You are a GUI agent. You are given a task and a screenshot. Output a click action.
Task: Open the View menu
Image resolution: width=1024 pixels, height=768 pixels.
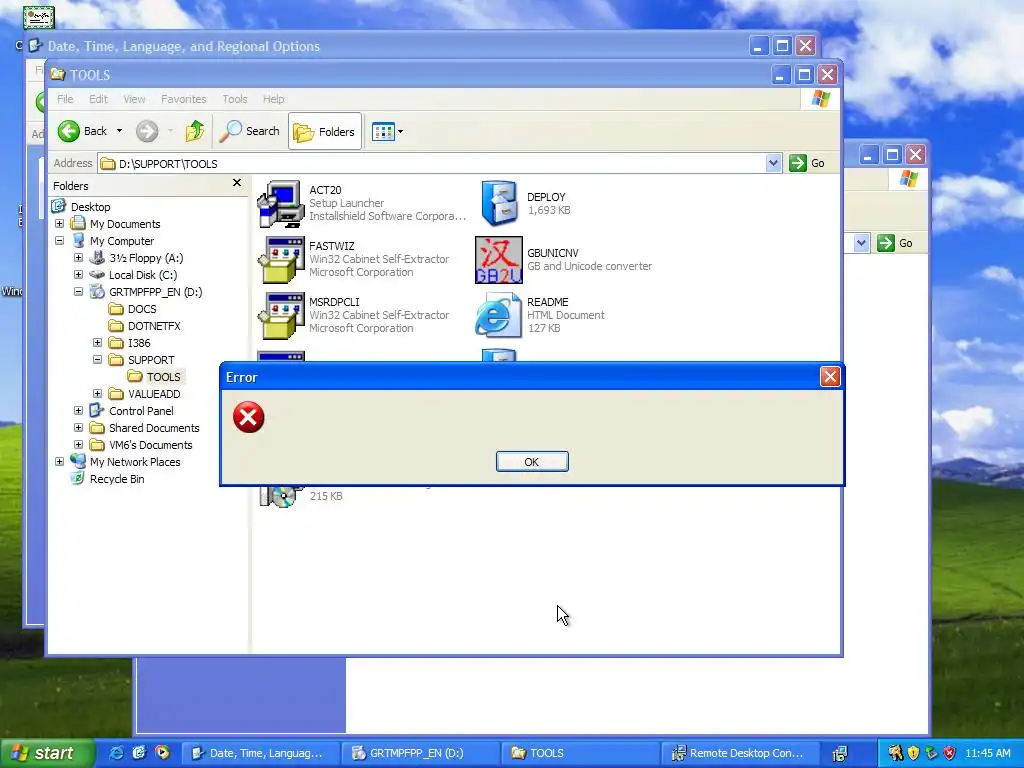(135, 99)
